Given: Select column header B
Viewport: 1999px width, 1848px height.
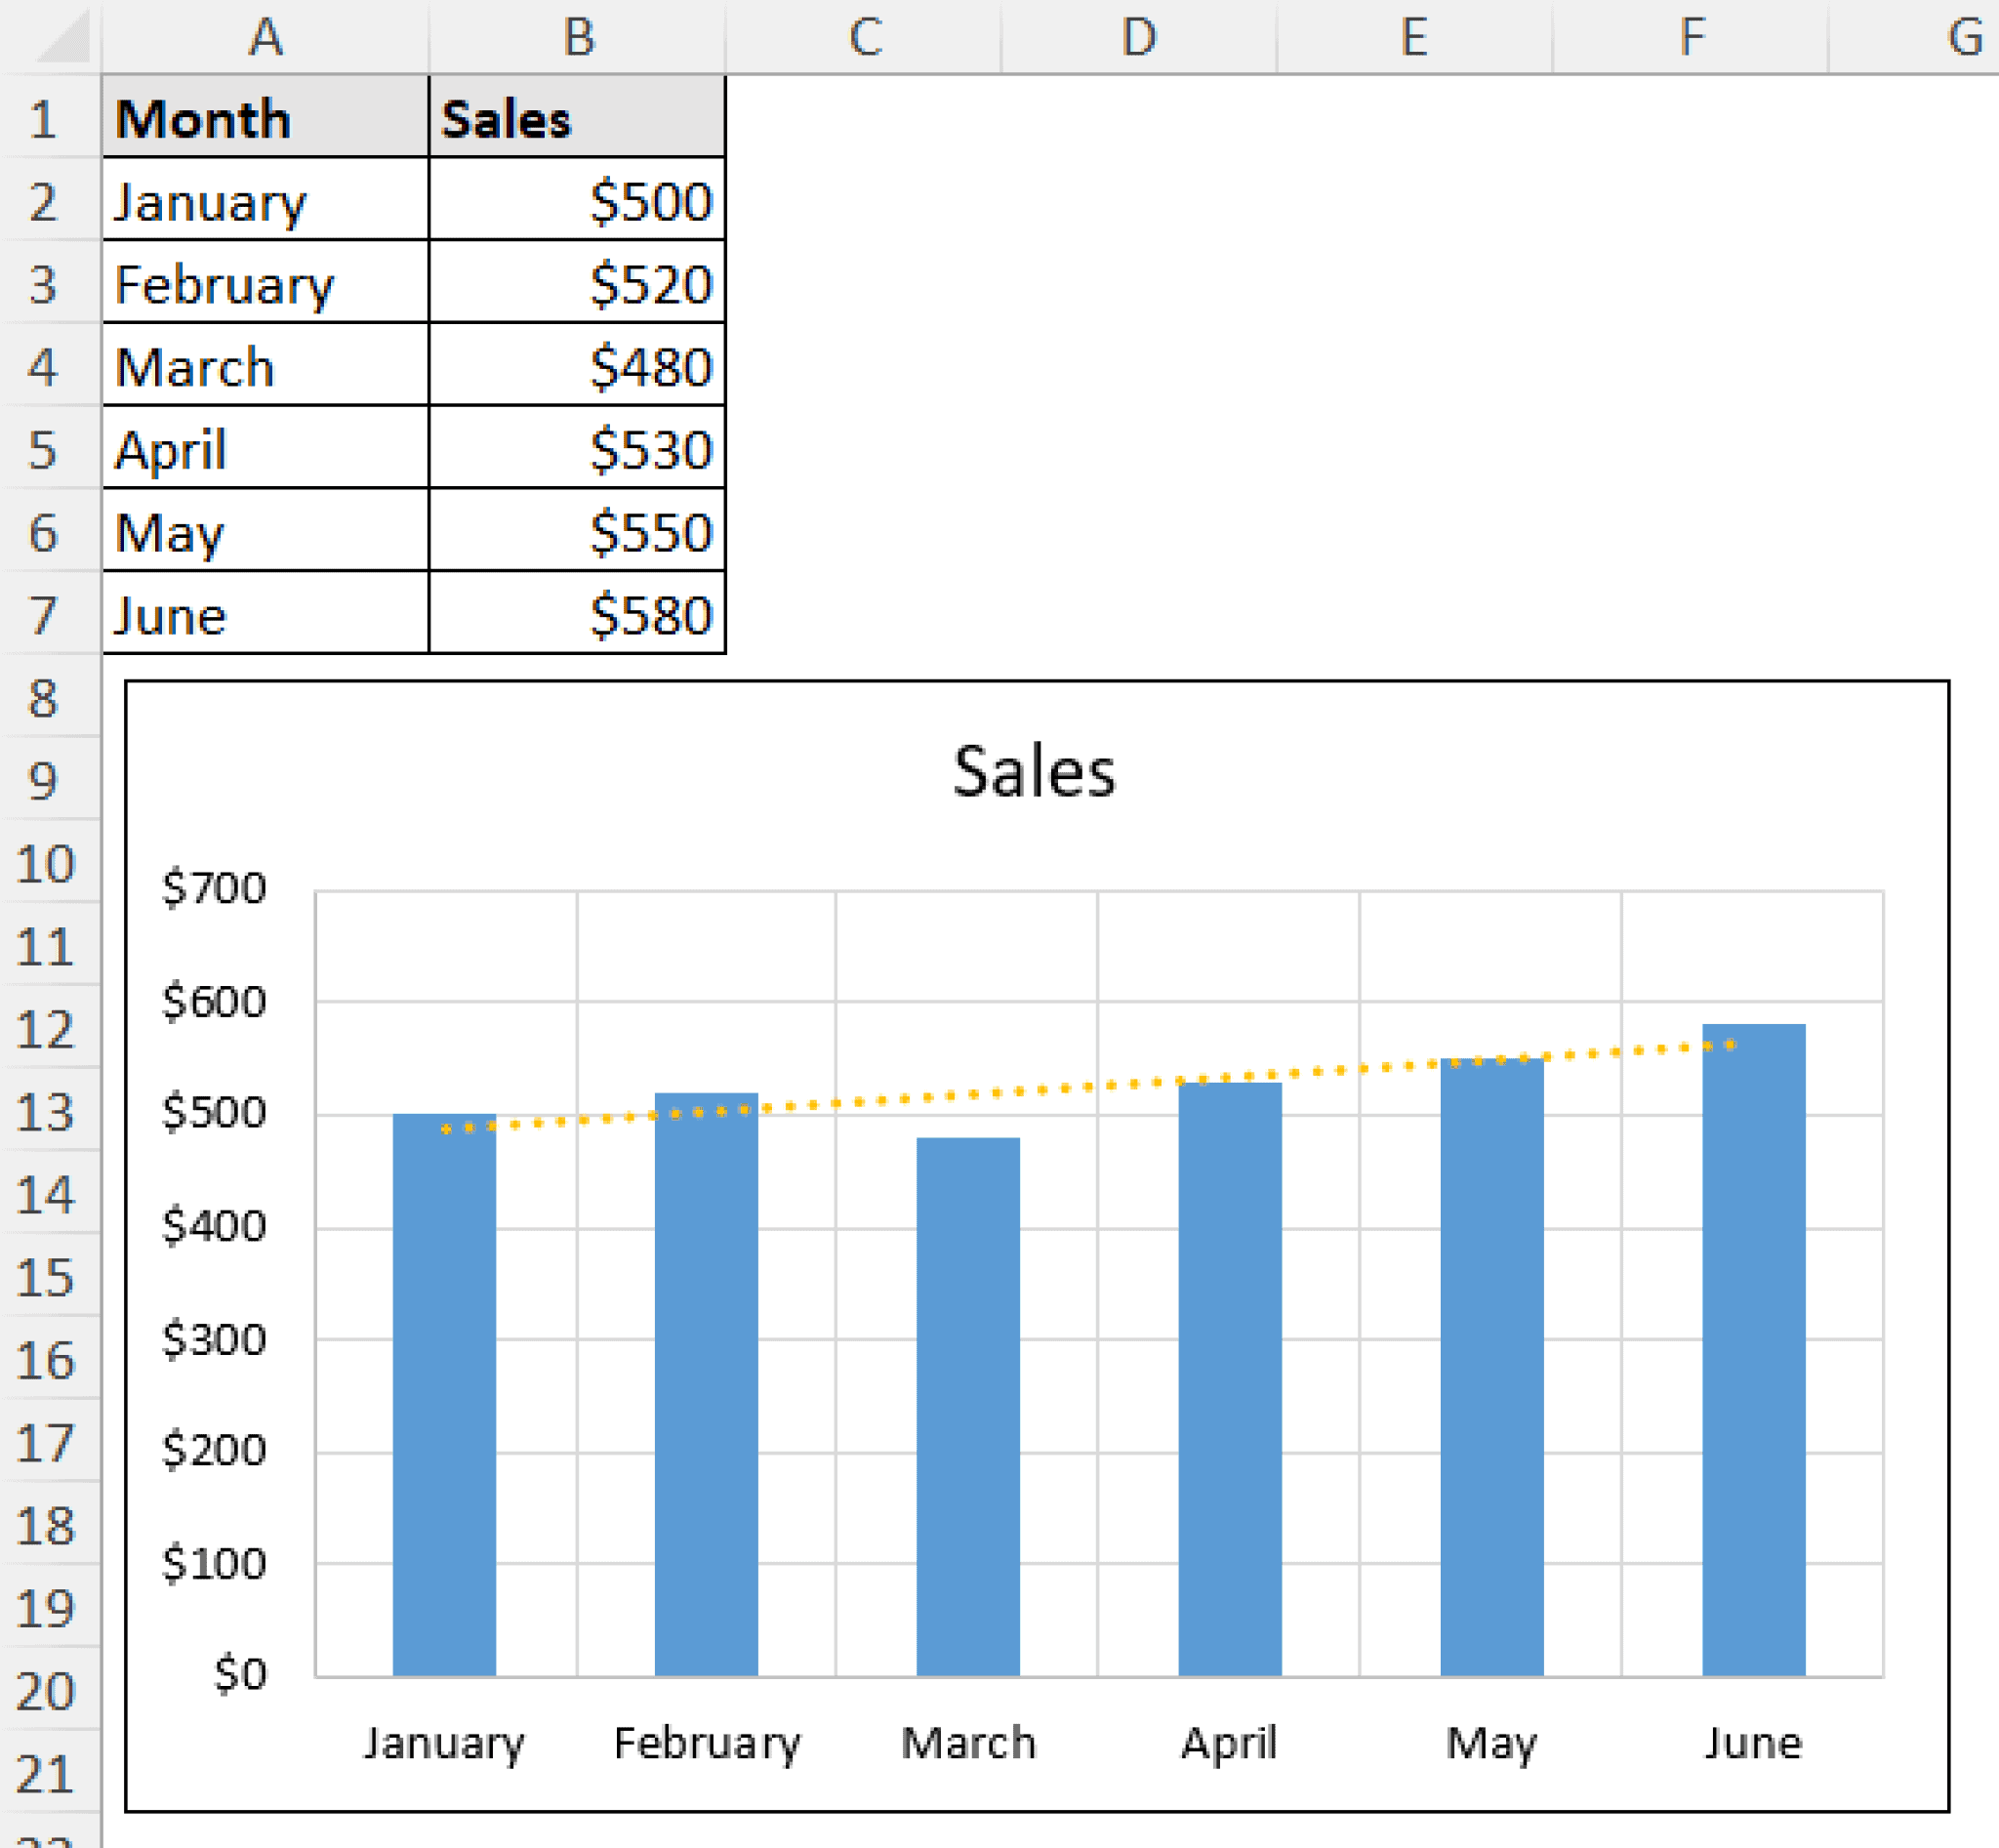Looking at the screenshot, I should click(578, 38).
